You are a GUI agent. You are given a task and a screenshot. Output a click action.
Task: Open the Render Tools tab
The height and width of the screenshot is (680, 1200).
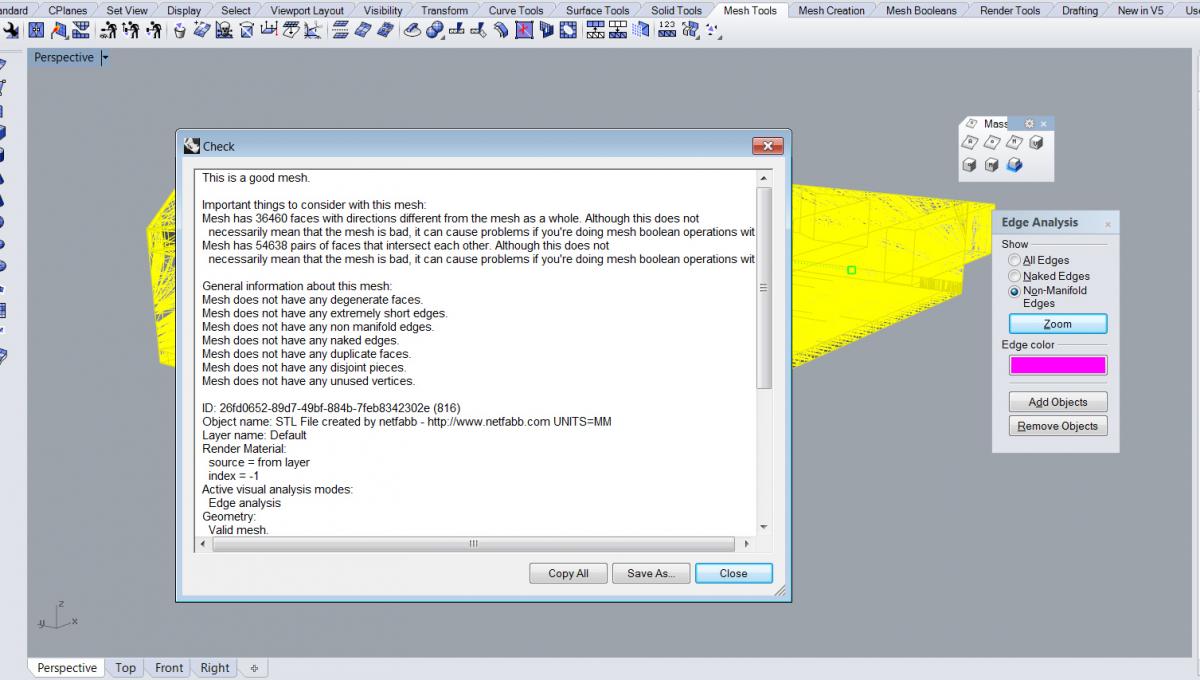tap(1010, 10)
